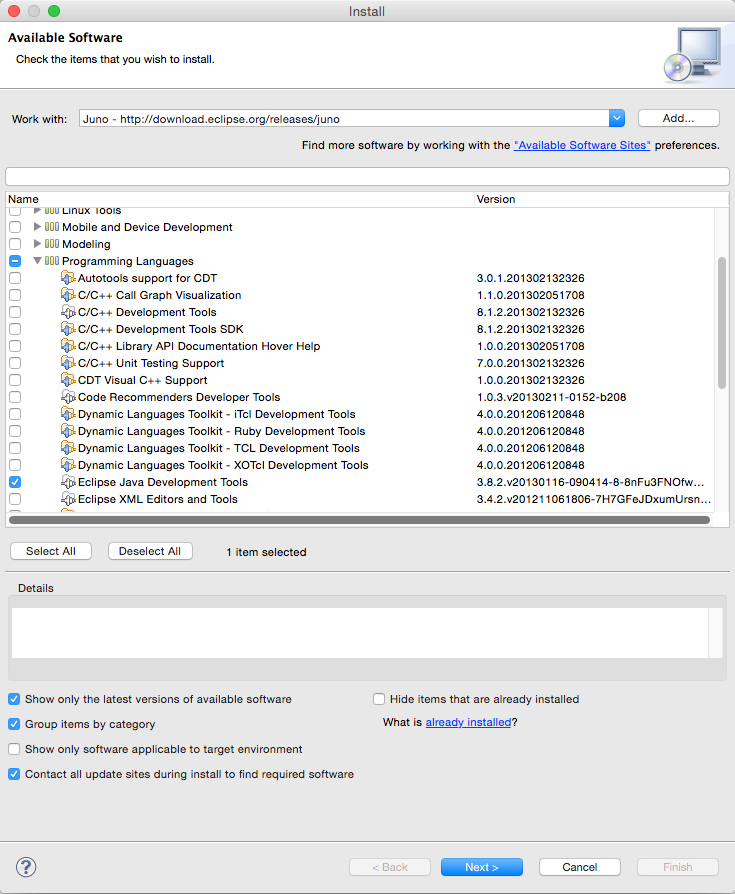Click the Work with site text field

pyautogui.click(x=344, y=119)
